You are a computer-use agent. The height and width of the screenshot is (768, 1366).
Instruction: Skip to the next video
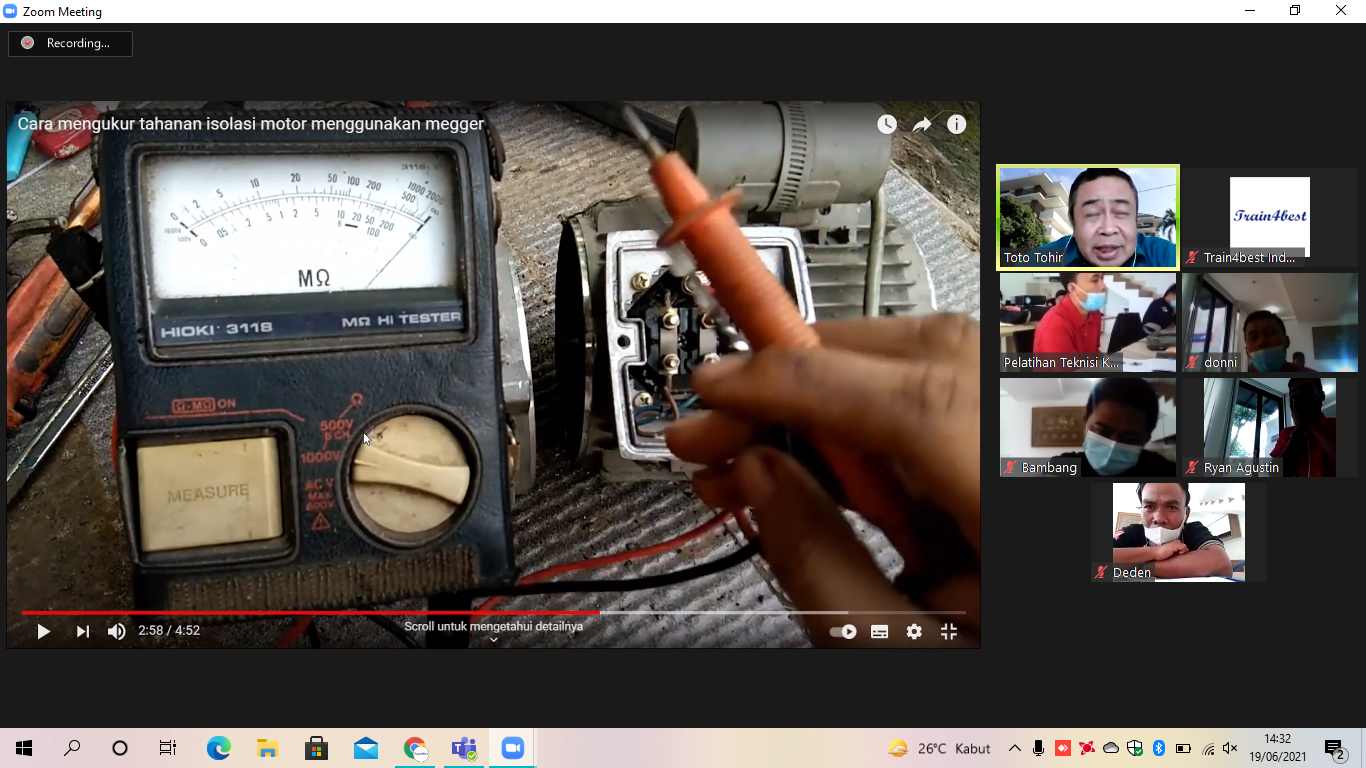tap(82, 631)
